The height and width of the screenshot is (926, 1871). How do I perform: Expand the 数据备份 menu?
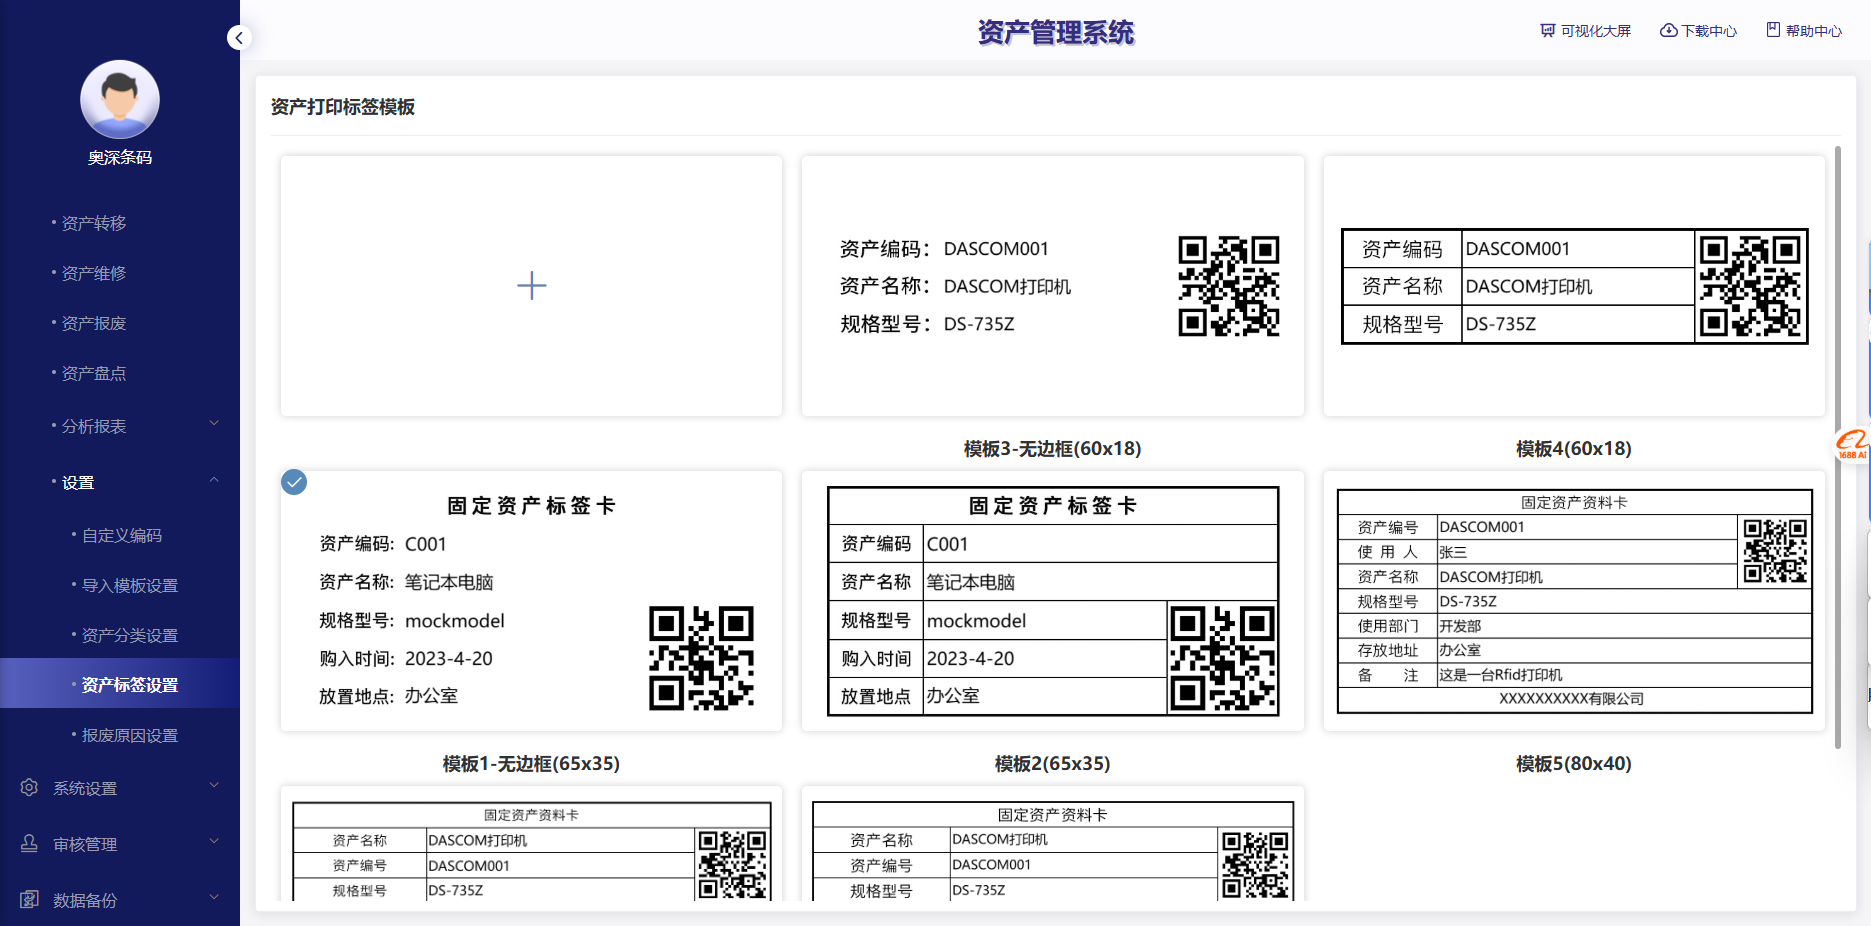(x=213, y=898)
